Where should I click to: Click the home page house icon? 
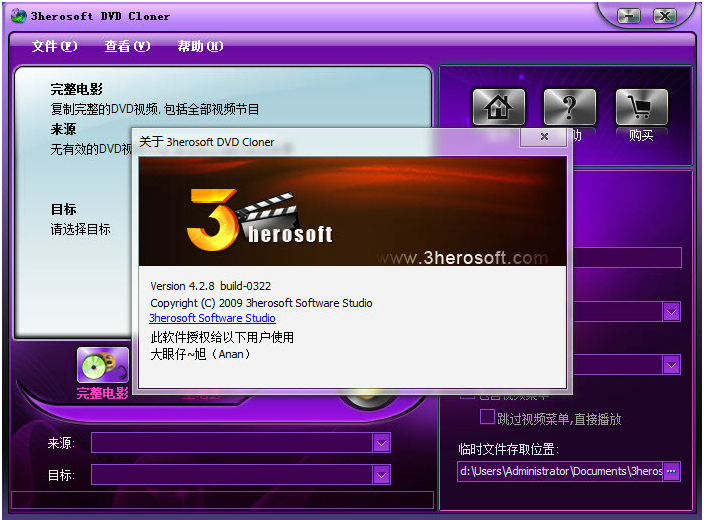tap(498, 107)
